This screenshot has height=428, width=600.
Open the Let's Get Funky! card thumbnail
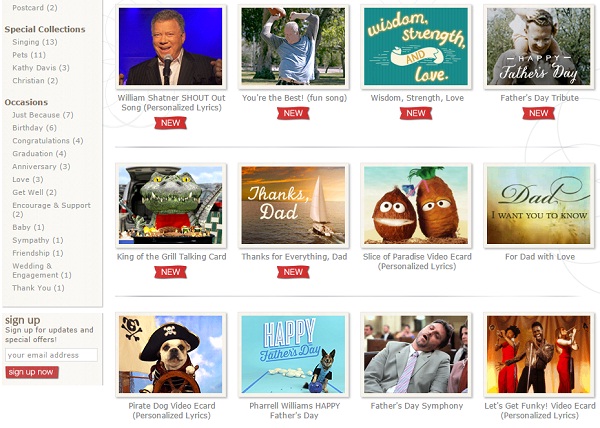tap(539, 355)
